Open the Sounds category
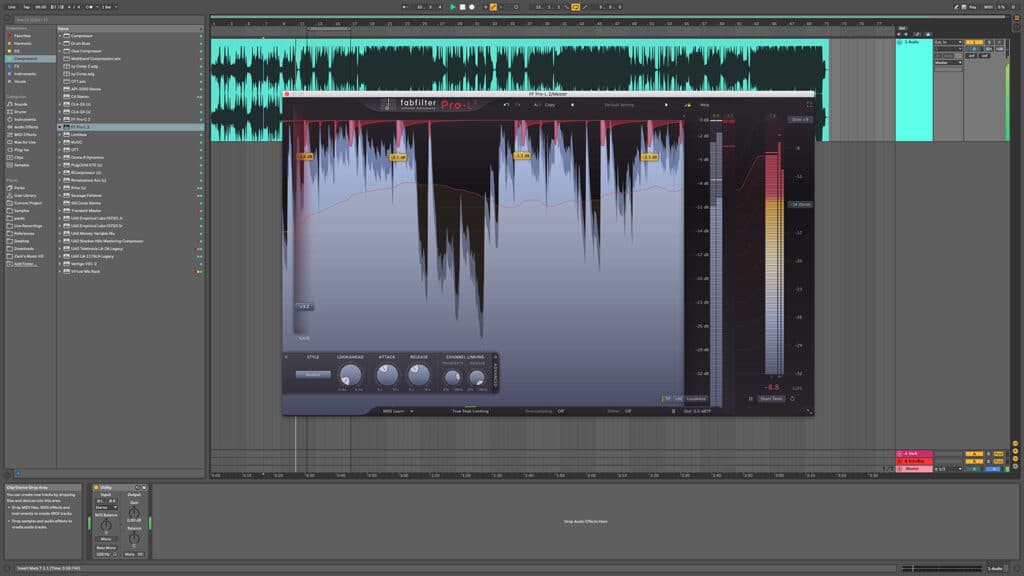This screenshot has width=1024, height=576. click(x=21, y=104)
